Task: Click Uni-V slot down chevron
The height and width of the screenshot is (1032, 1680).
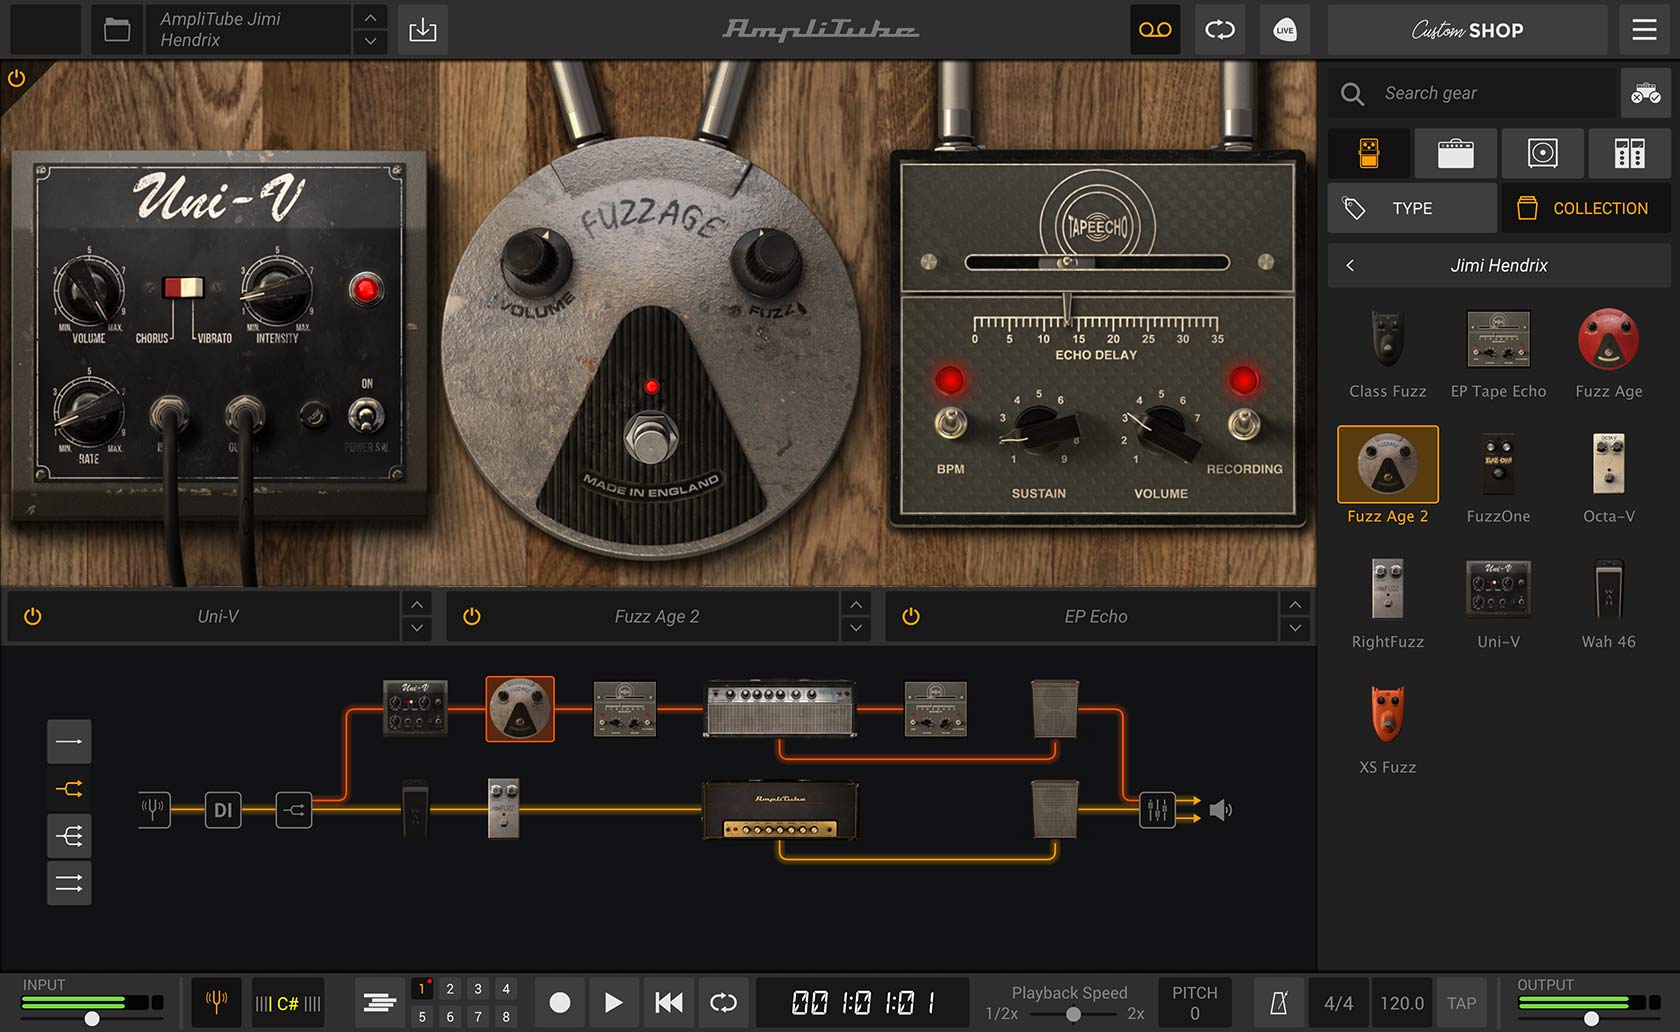Action: 417,628
